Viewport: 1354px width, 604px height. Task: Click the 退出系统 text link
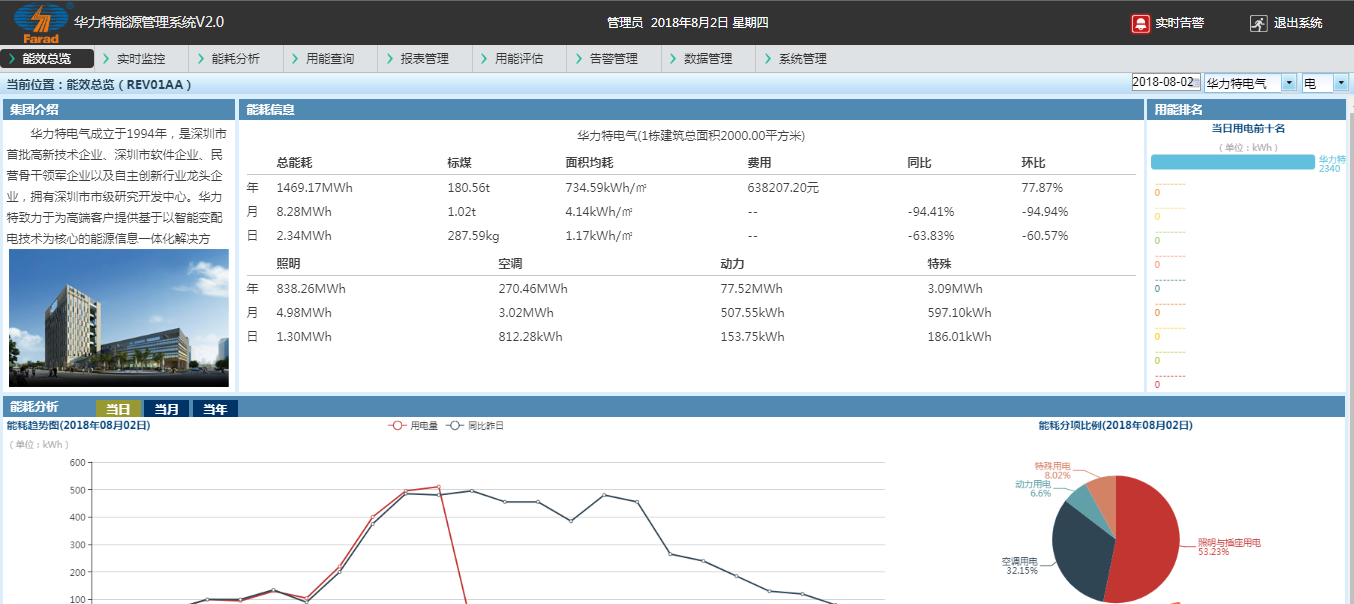(x=1298, y=23)
